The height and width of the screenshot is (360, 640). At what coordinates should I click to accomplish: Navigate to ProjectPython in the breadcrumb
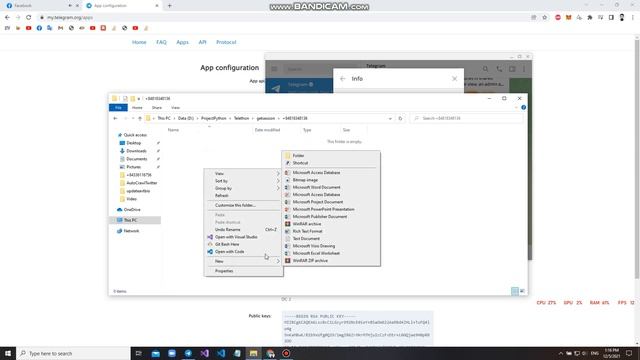213,118
